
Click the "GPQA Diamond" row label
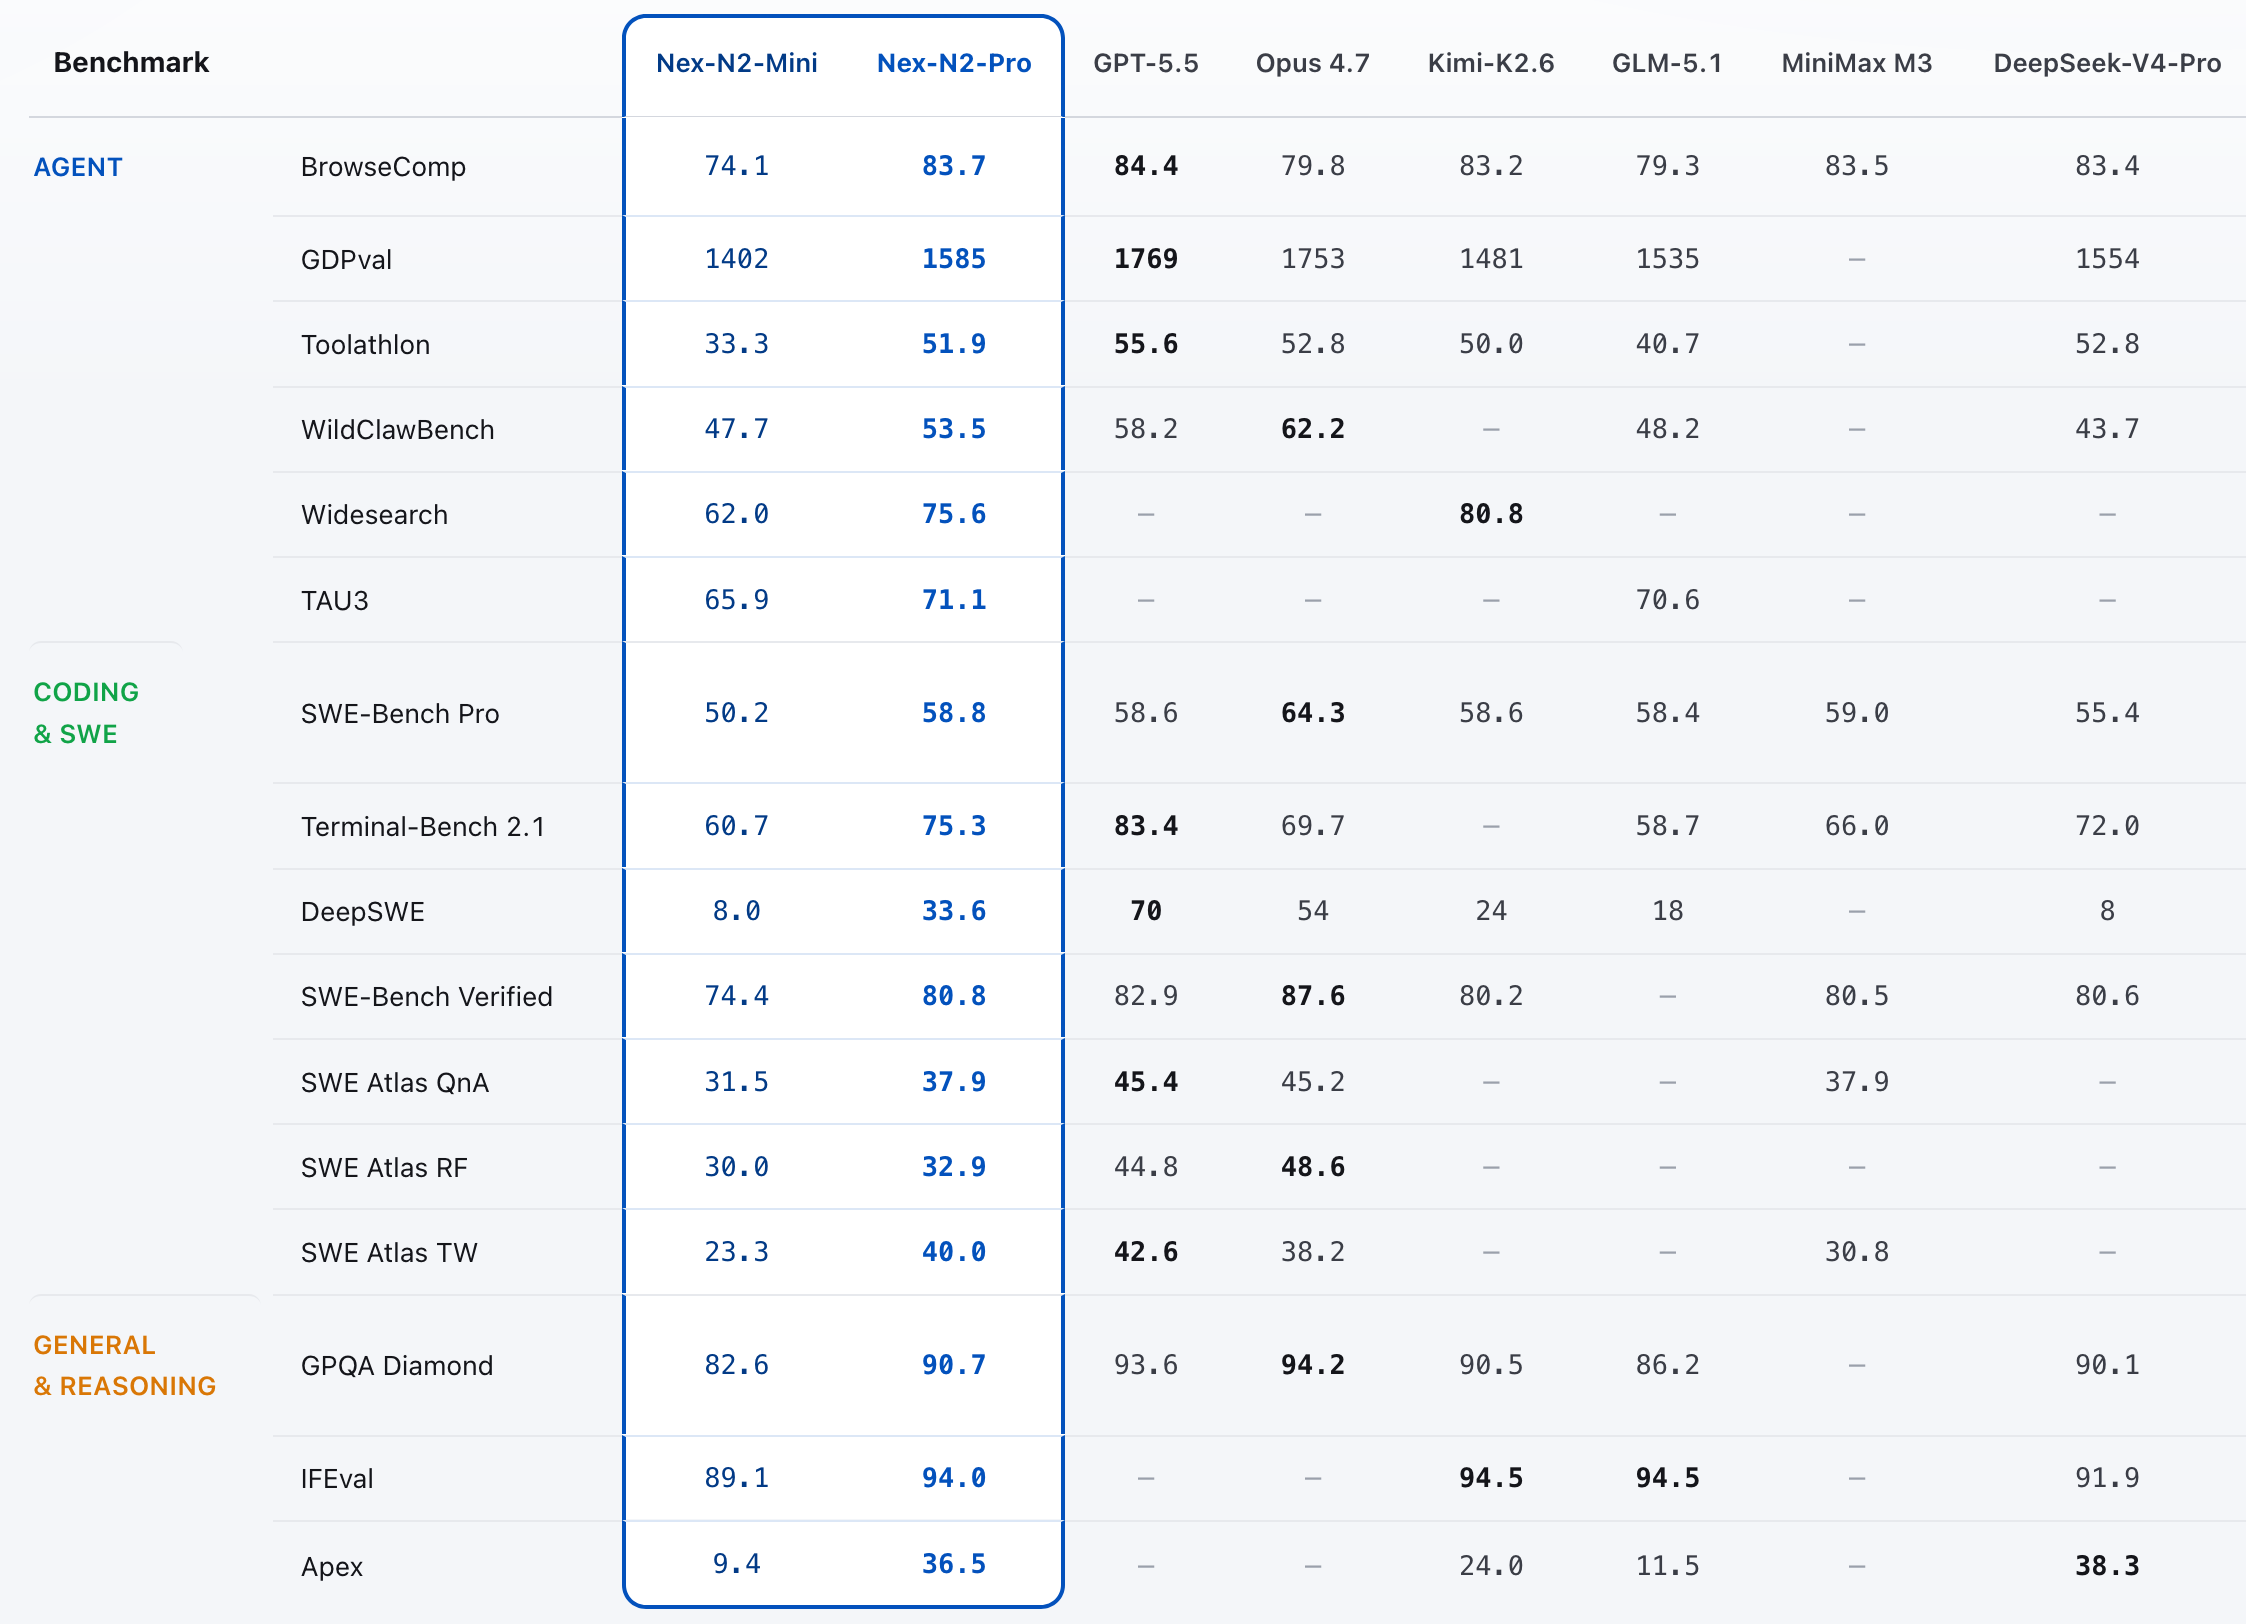[x=397, y=1366]
